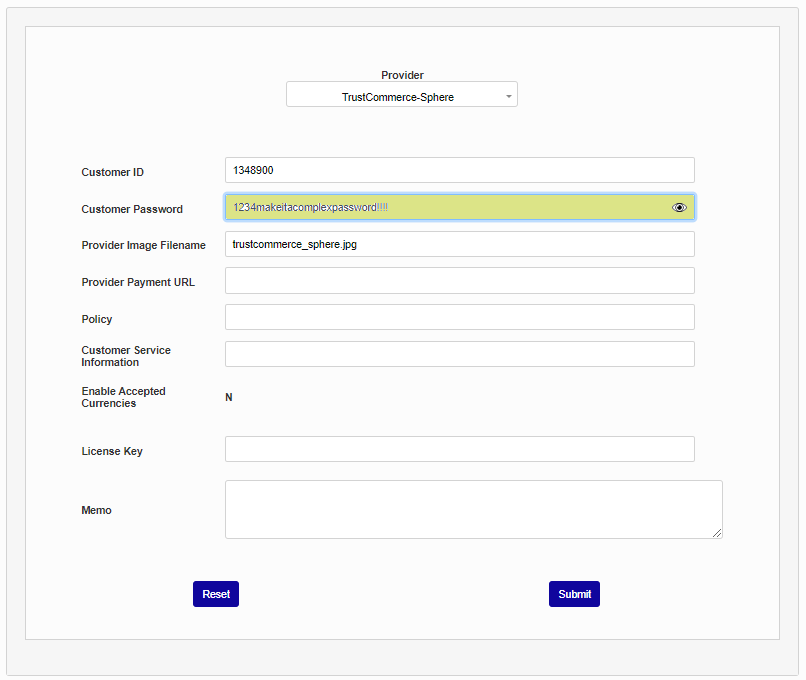Viewport: 806px width, 680px height.
Task: Click the Customer Password label
Action: 132,209
